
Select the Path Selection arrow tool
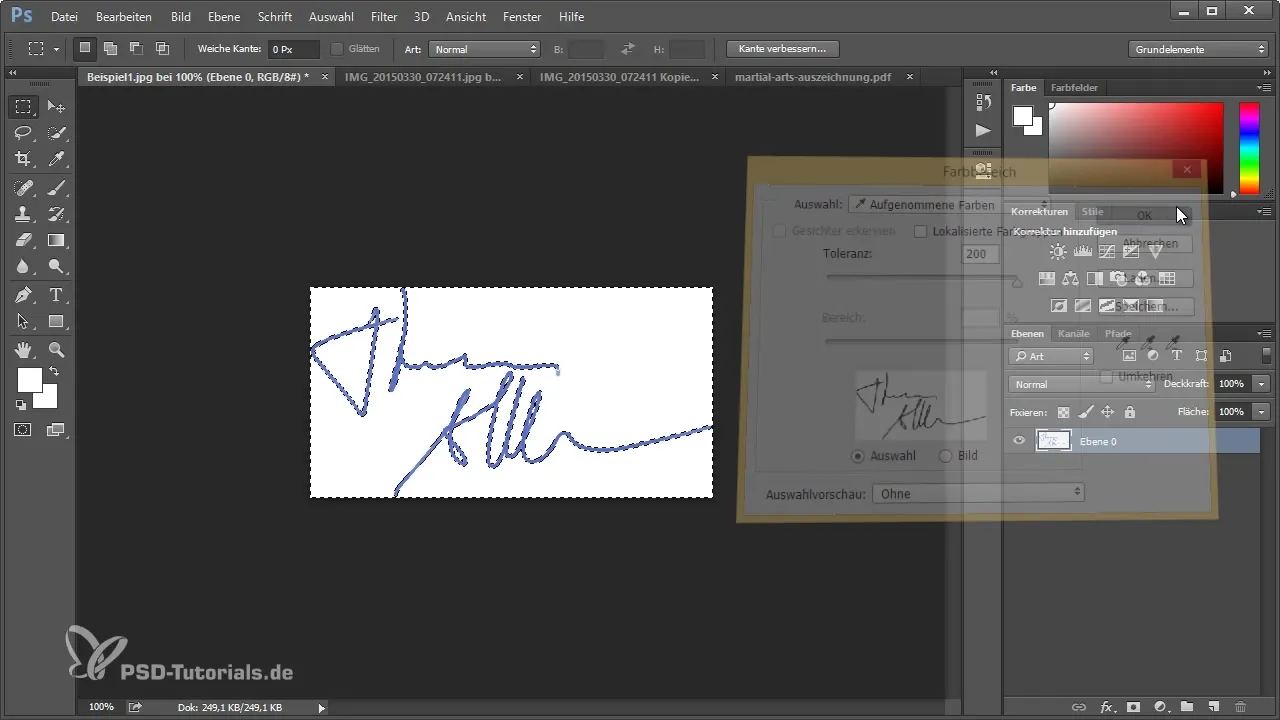click(x=24, y=321)
